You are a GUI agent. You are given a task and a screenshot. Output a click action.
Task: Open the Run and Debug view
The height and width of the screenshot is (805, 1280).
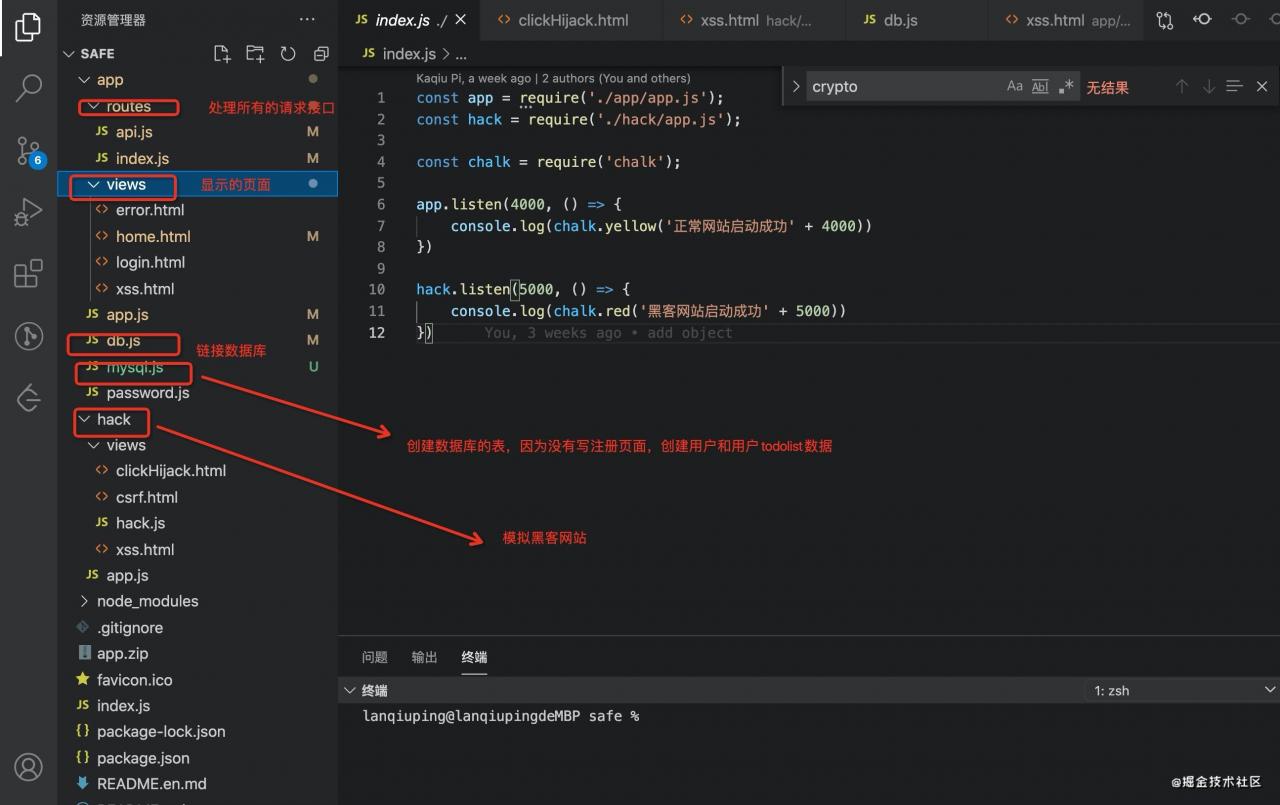pyautogui.click(x=28, y=211)
